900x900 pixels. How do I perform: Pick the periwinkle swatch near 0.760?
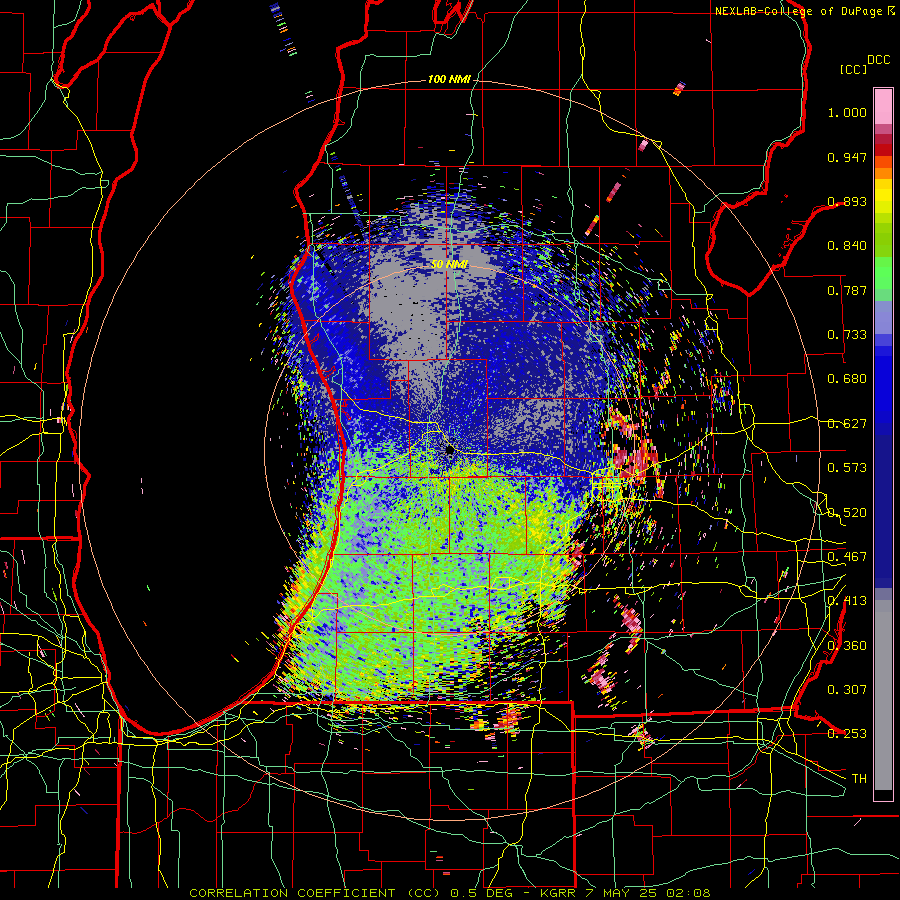click(x=883, y=317)
